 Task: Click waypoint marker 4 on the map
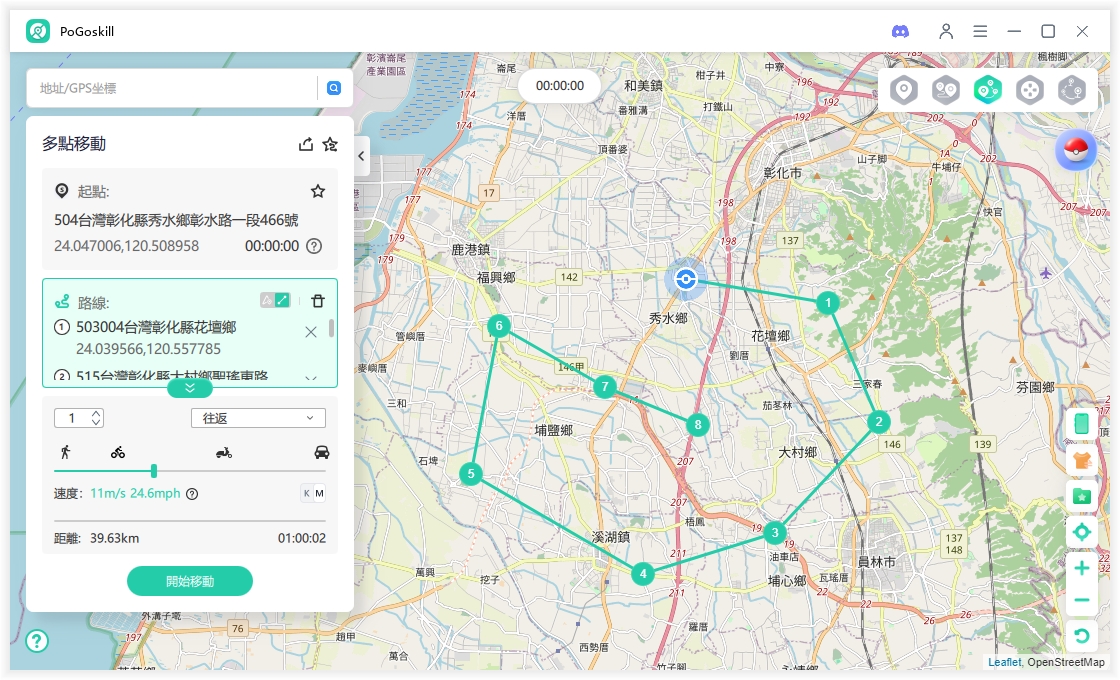click(643, 573)
